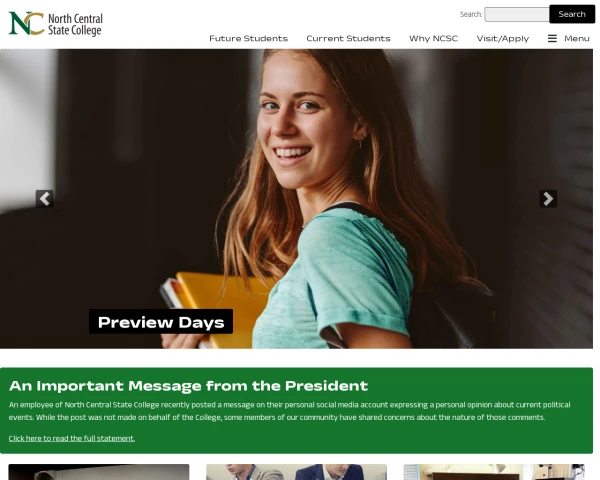Viewport: 600px width, 480px height.
Task: Open 'Click here to read the full statement'
Action: pyautogui.click(x=72, y=438)
